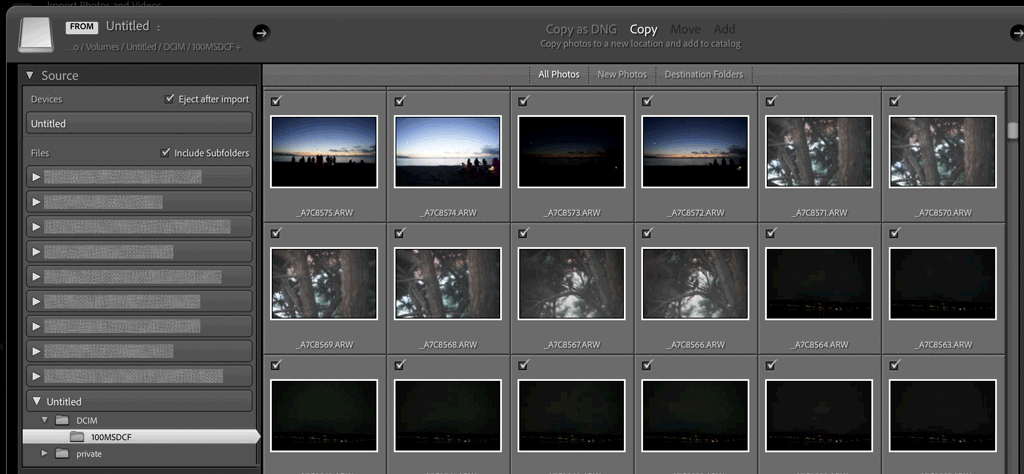Screen dimensions: 1024x474
Task: Uncheck photo _A7C8570.ARW
Action: (x=895, y=101)
